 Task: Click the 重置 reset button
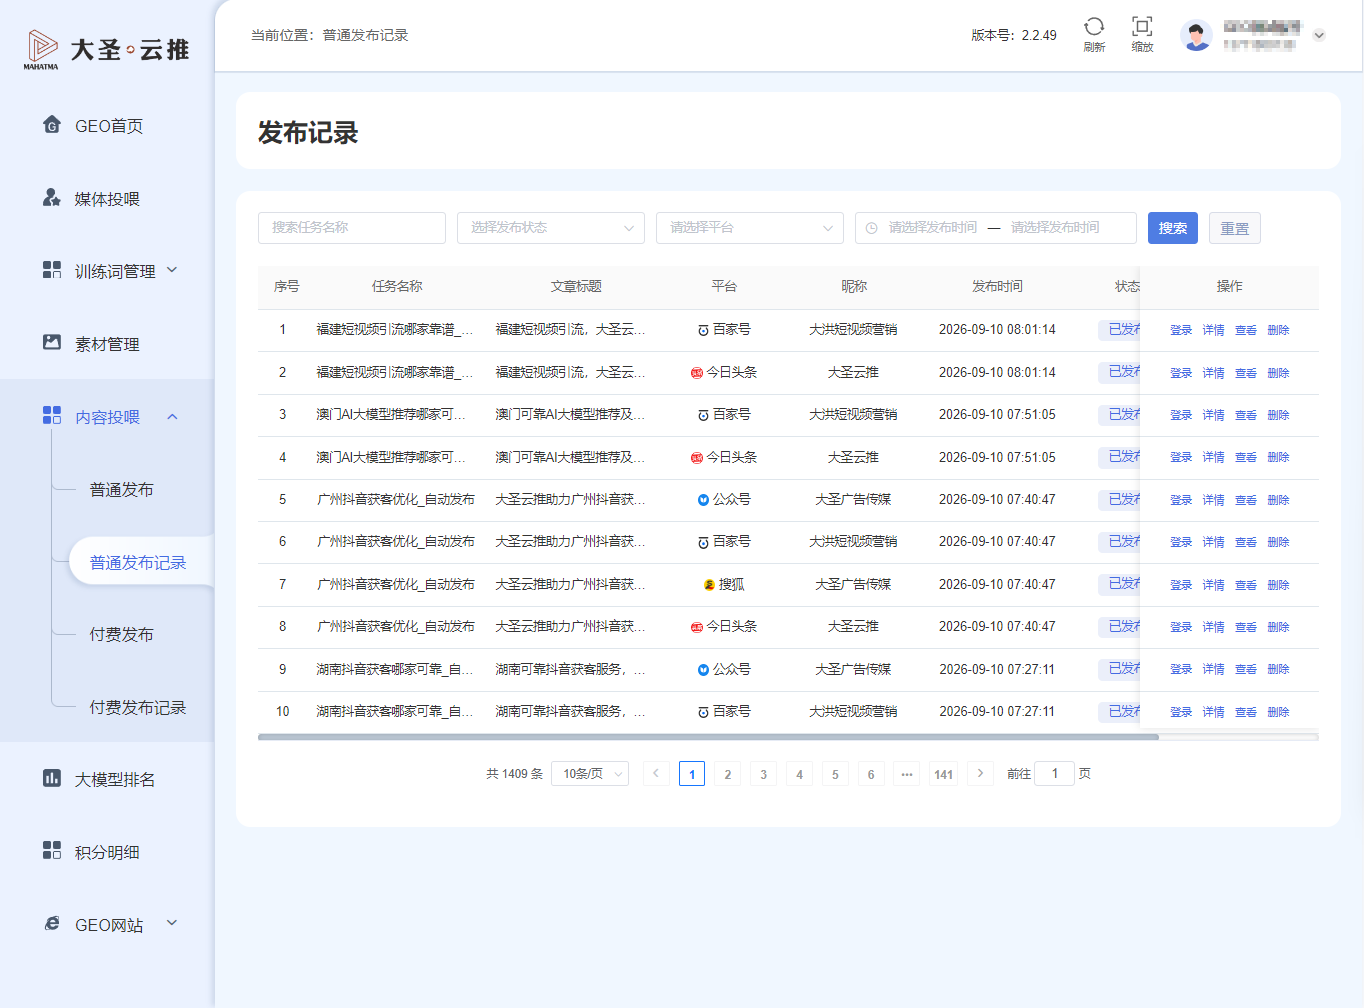click(x=1235, y=228)
